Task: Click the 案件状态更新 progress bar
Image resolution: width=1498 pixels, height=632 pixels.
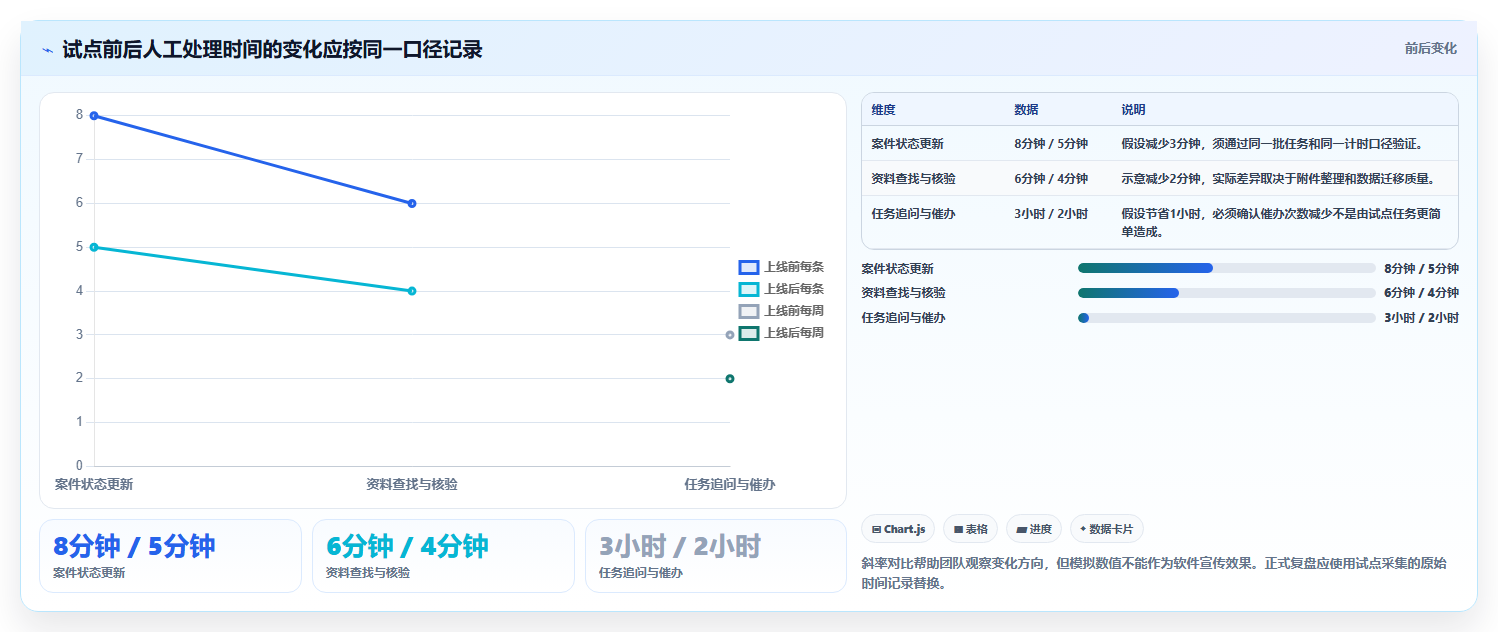Action: tap(1227, 268)
